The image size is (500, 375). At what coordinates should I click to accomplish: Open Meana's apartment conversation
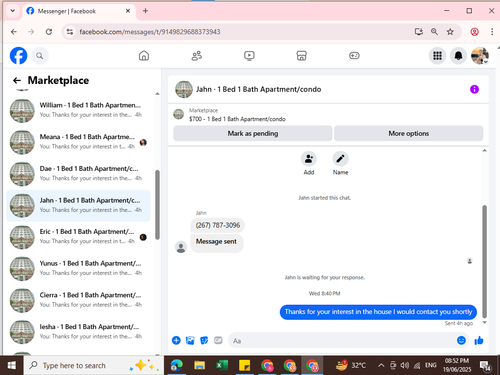pyautogui.click(x=78, y=142)
